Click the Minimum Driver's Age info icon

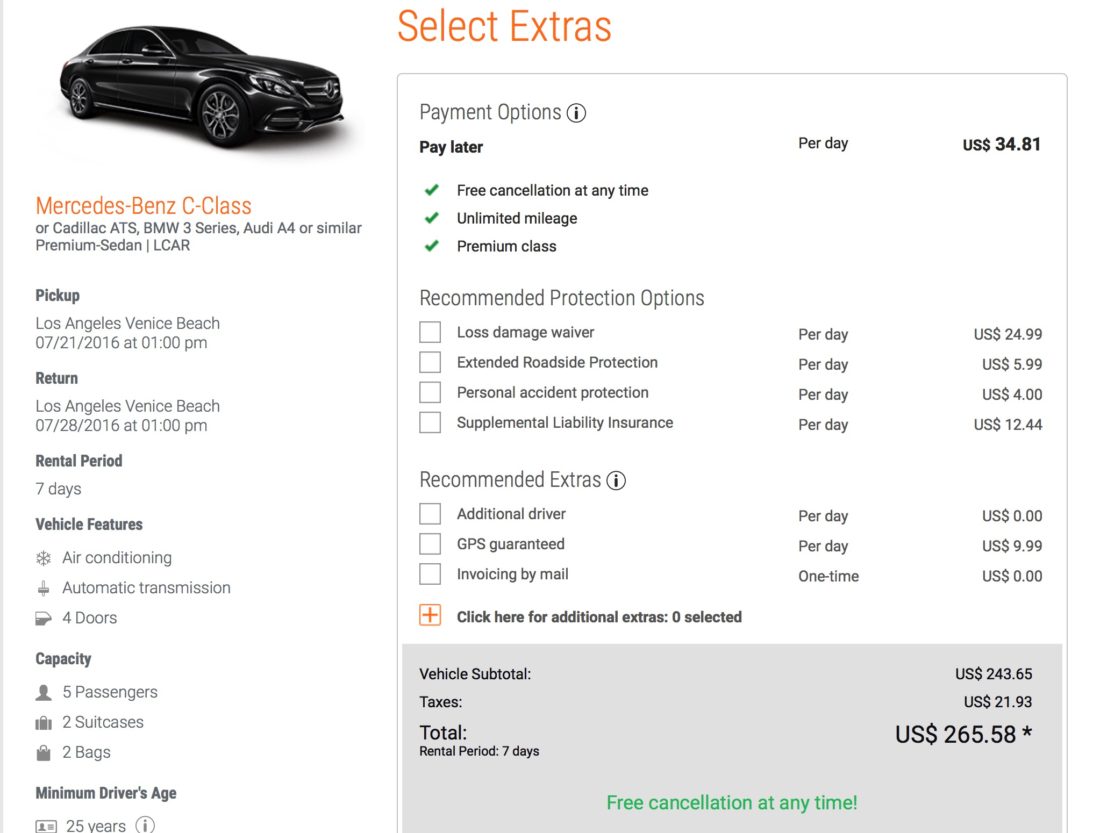tap(145, 826)
